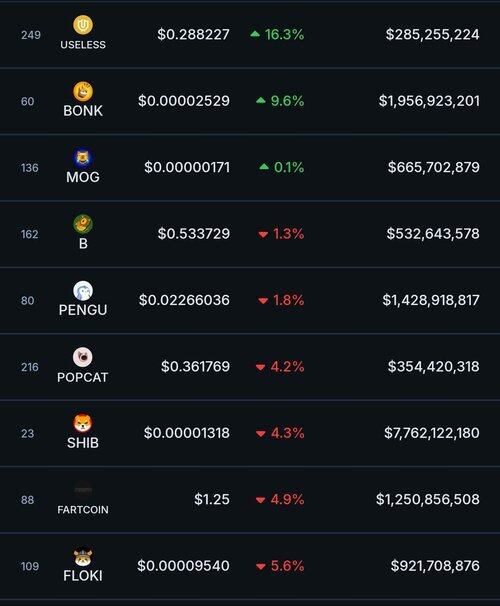
Task: Click the B coin green logo
Action: [x=83, y=224]
